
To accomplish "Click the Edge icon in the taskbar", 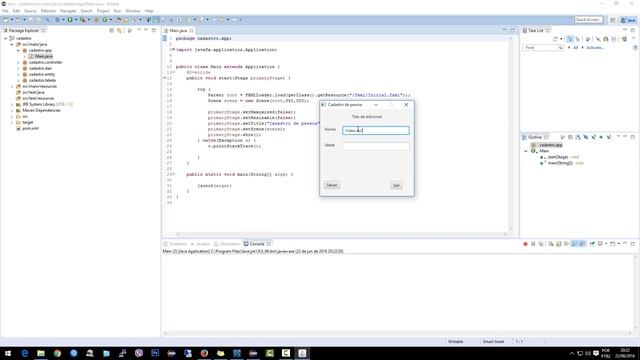I will pos(24,353).
